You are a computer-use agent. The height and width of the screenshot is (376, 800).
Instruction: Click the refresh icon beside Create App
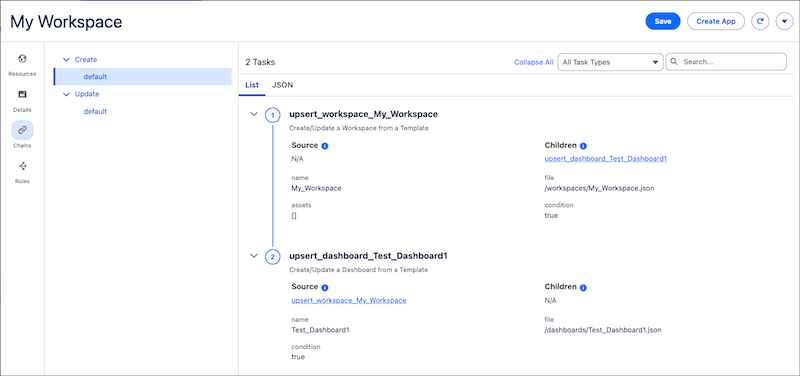coord(760,21)
